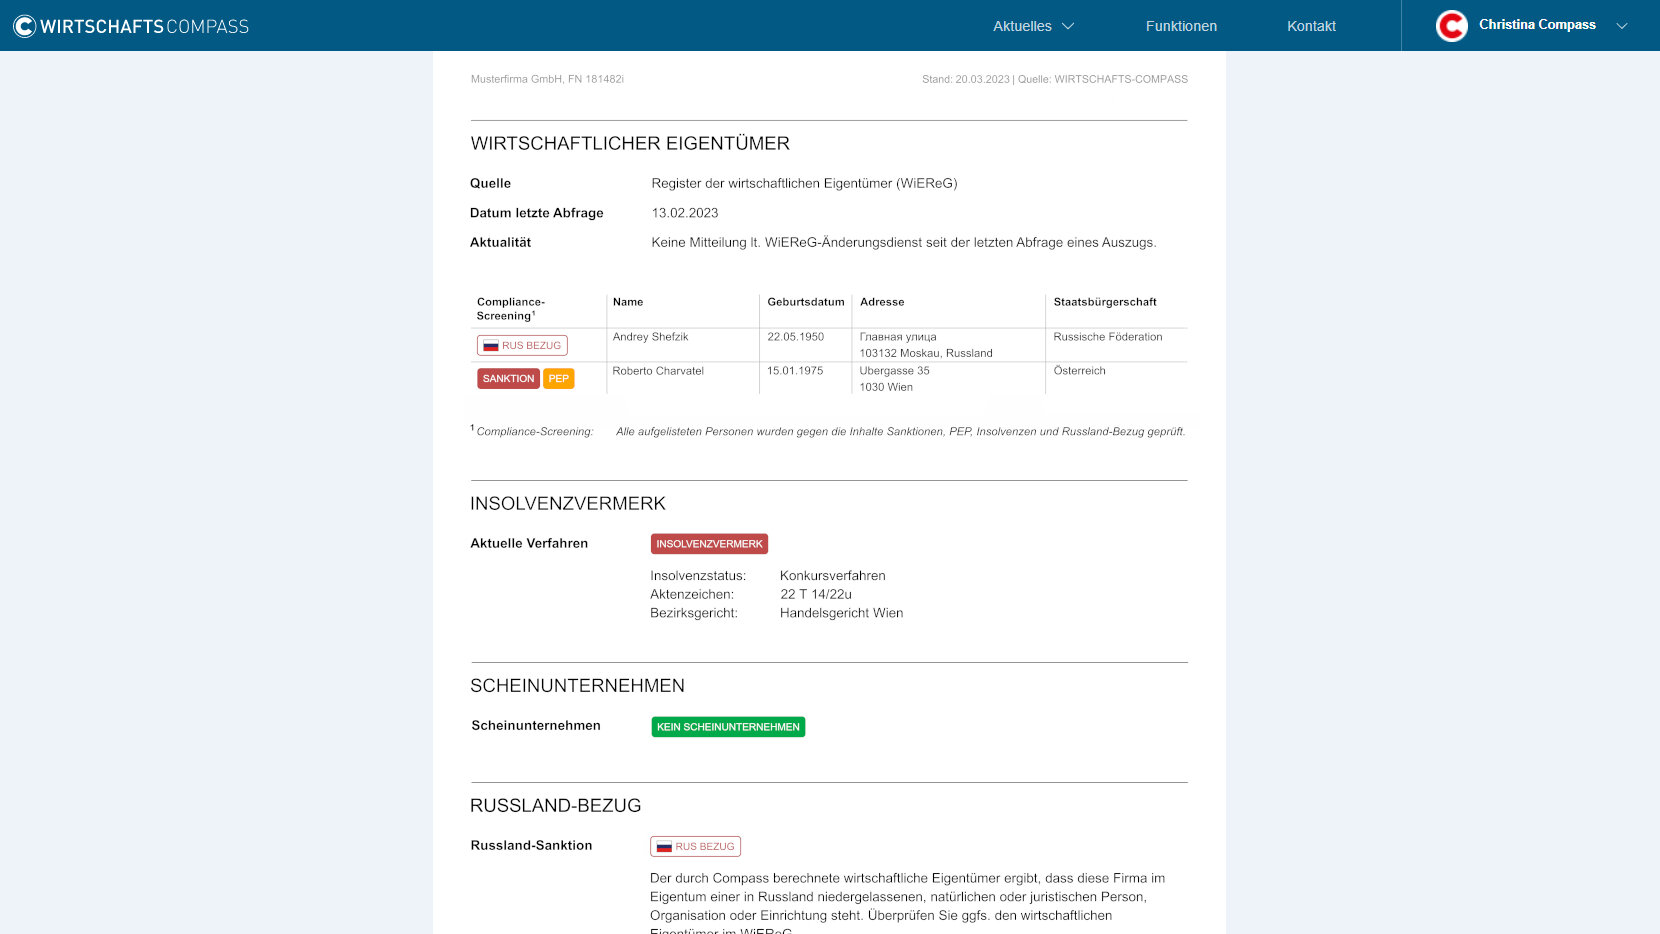Click the Geburtsdatum column header
The height and width of the screenshot is (934, 1660).
[x=806, y=302]
